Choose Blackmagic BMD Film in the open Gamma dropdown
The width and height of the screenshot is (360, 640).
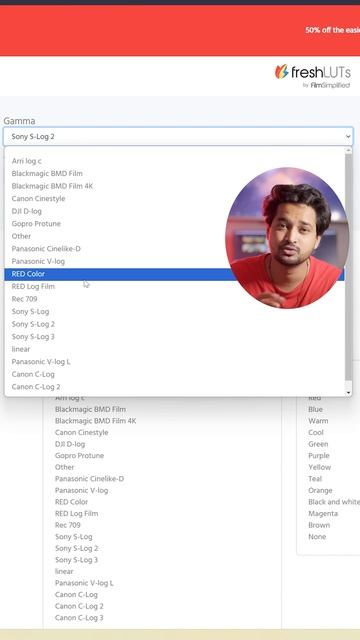tap(174, 173)
